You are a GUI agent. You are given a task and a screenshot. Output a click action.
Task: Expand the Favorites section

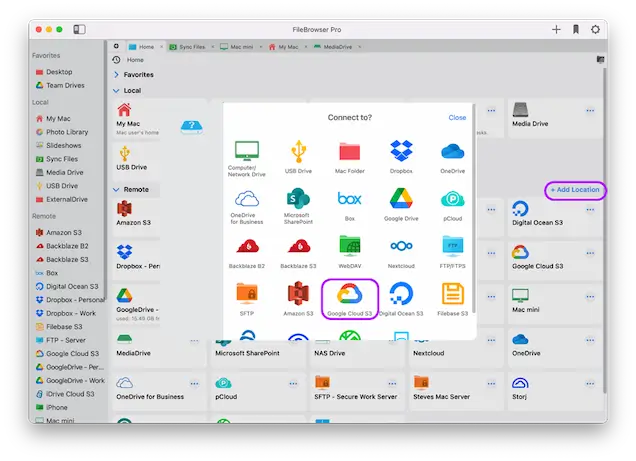116,75
